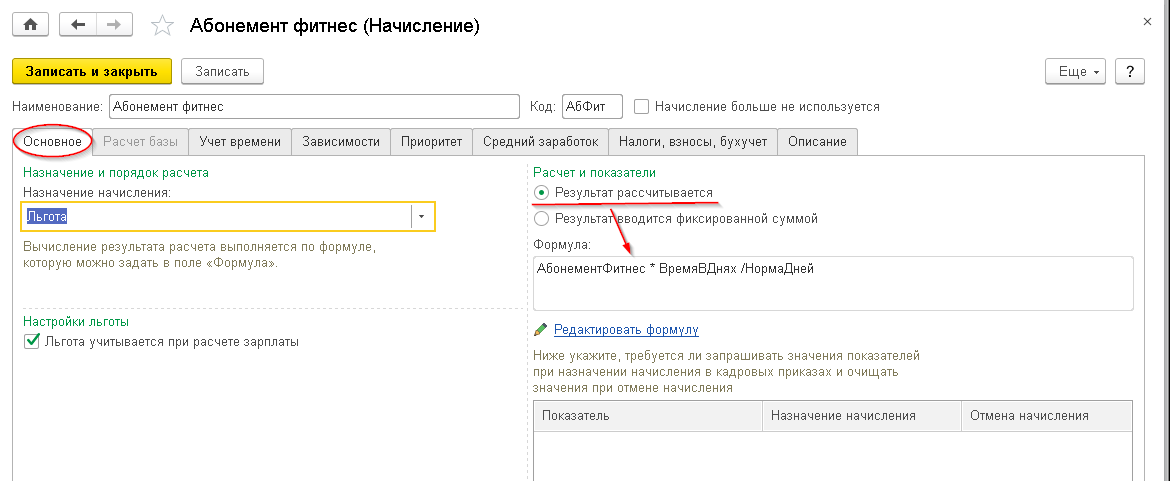Switch to the Учет времени tab

coord(240,142)
